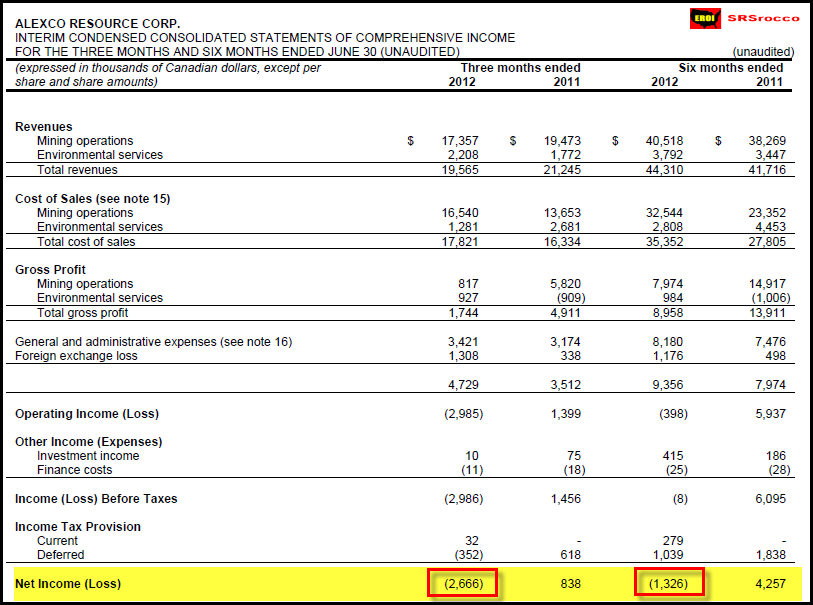
Task: Click Income (Loss) Before Taxes label
Action: 96,499
